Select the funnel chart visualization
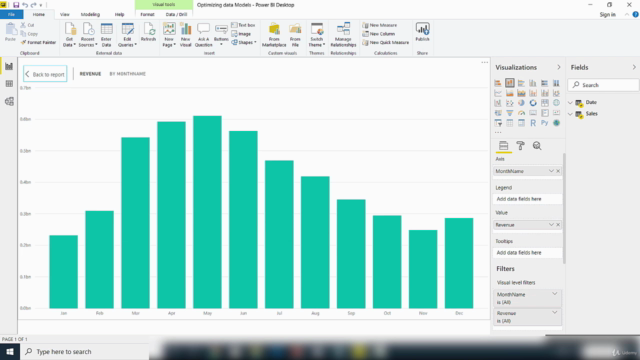The width and height of the screenshot is (640, 360). point(510,113)
